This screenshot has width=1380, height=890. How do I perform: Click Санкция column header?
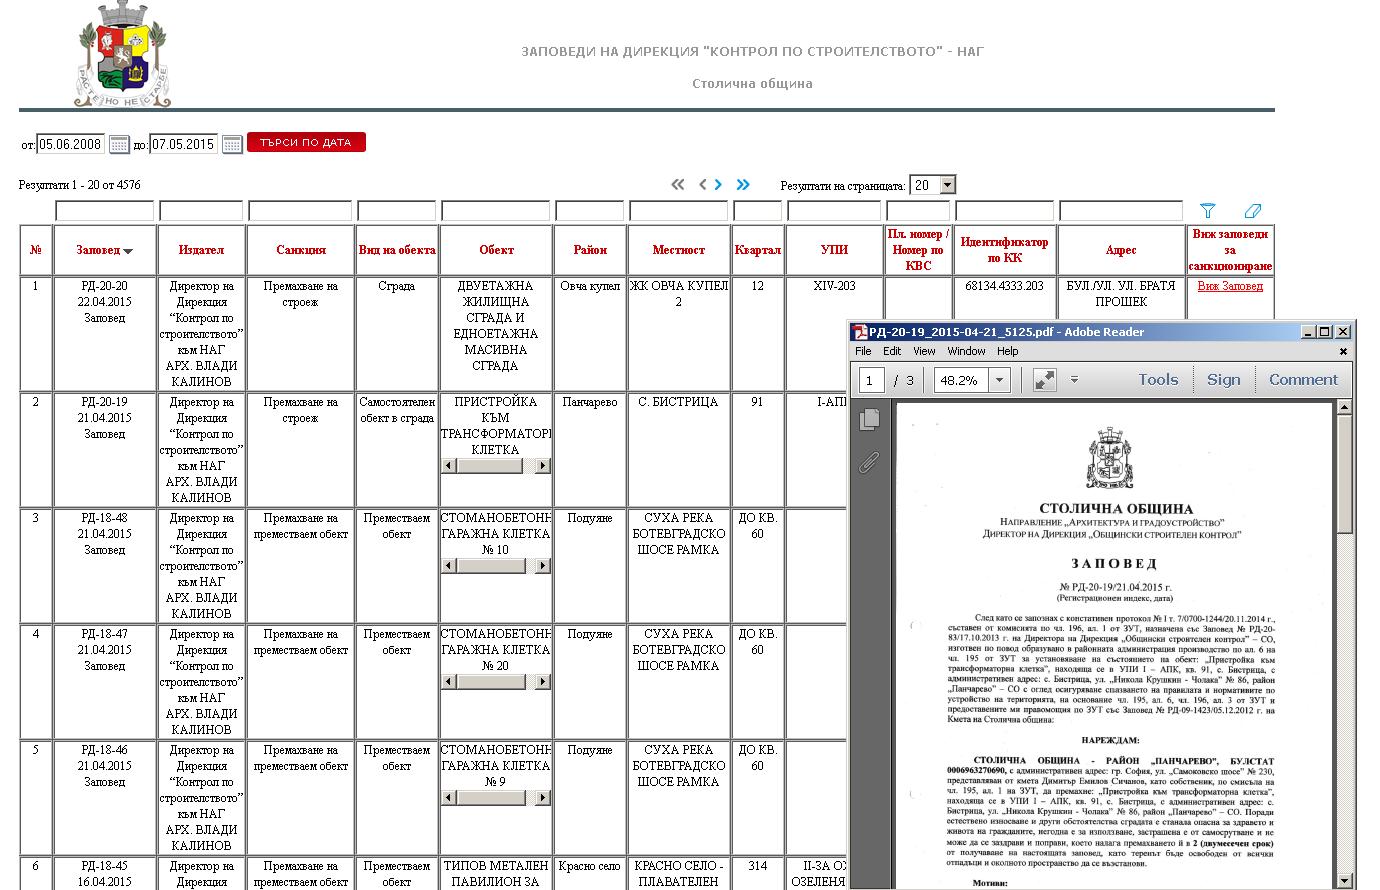point(301,250)
